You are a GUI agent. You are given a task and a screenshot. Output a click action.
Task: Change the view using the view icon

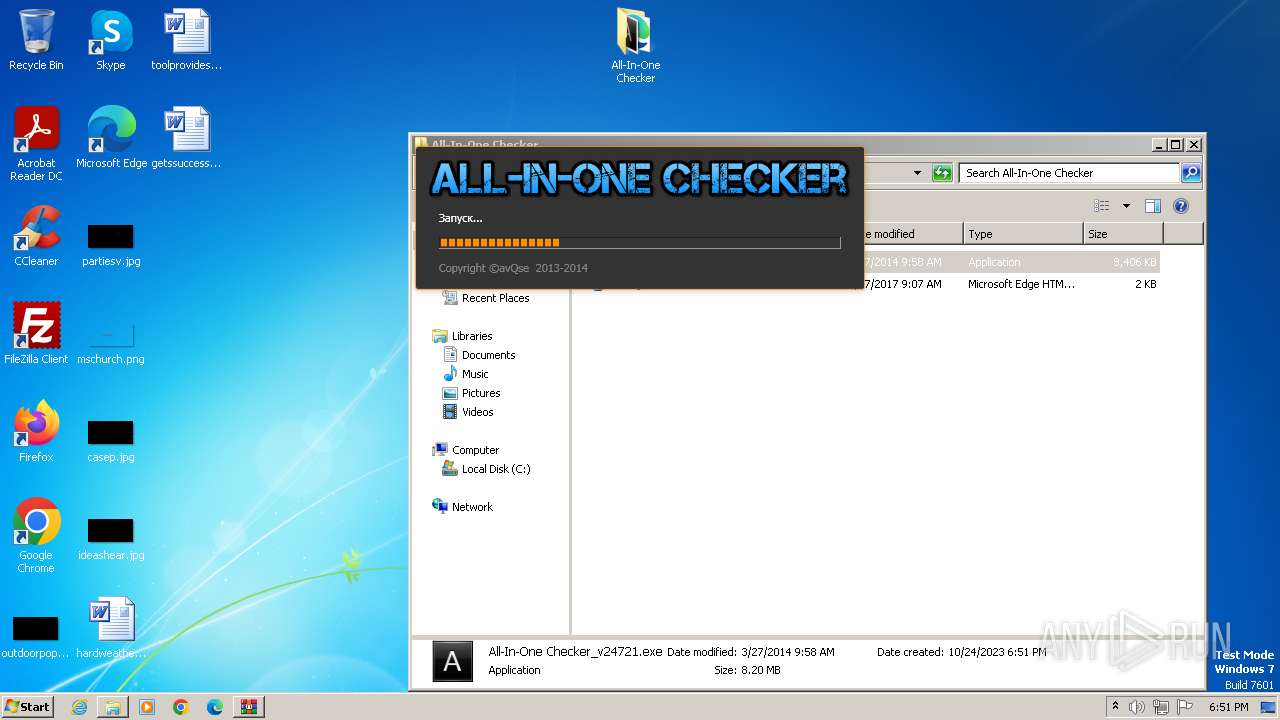pyautogui.click(x=1102, y=206)
